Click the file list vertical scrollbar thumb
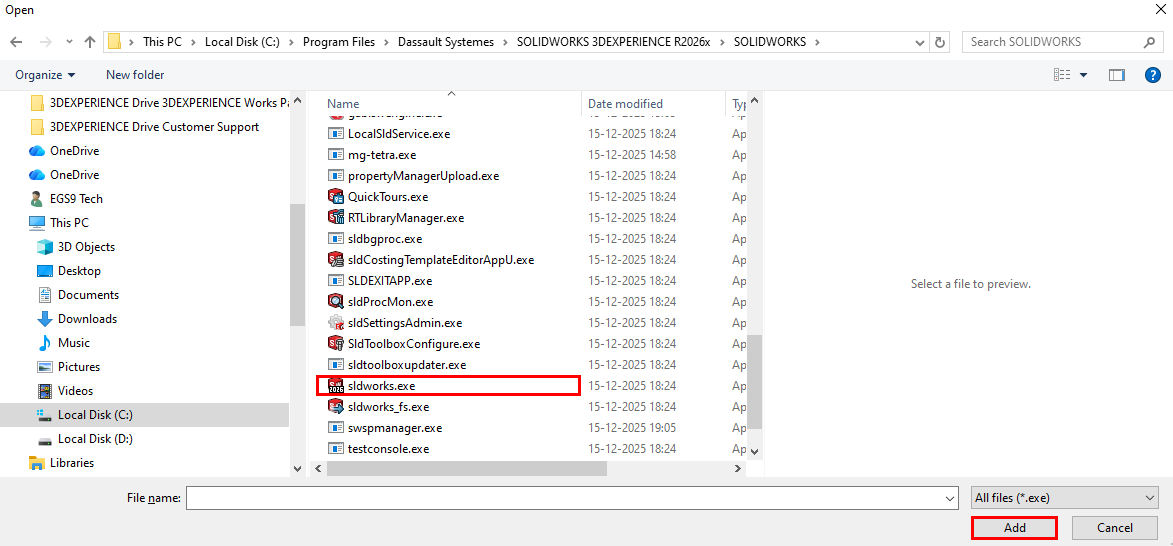The width and height of the screenshot is (1173, 546). tap(754, 381)
